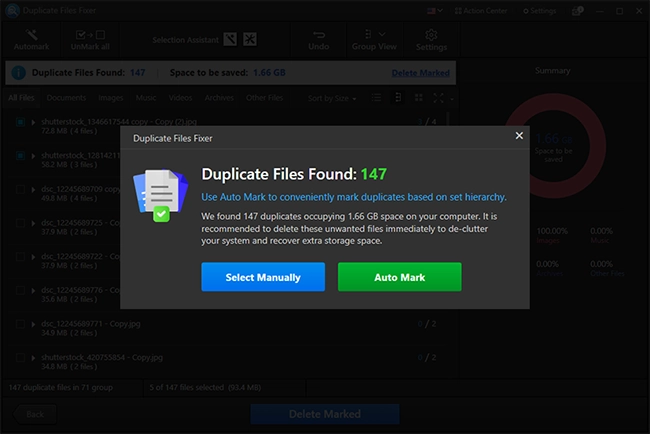Select the grid thumbnail view icon
Screen dimensions: 650x434
[419, 98]
